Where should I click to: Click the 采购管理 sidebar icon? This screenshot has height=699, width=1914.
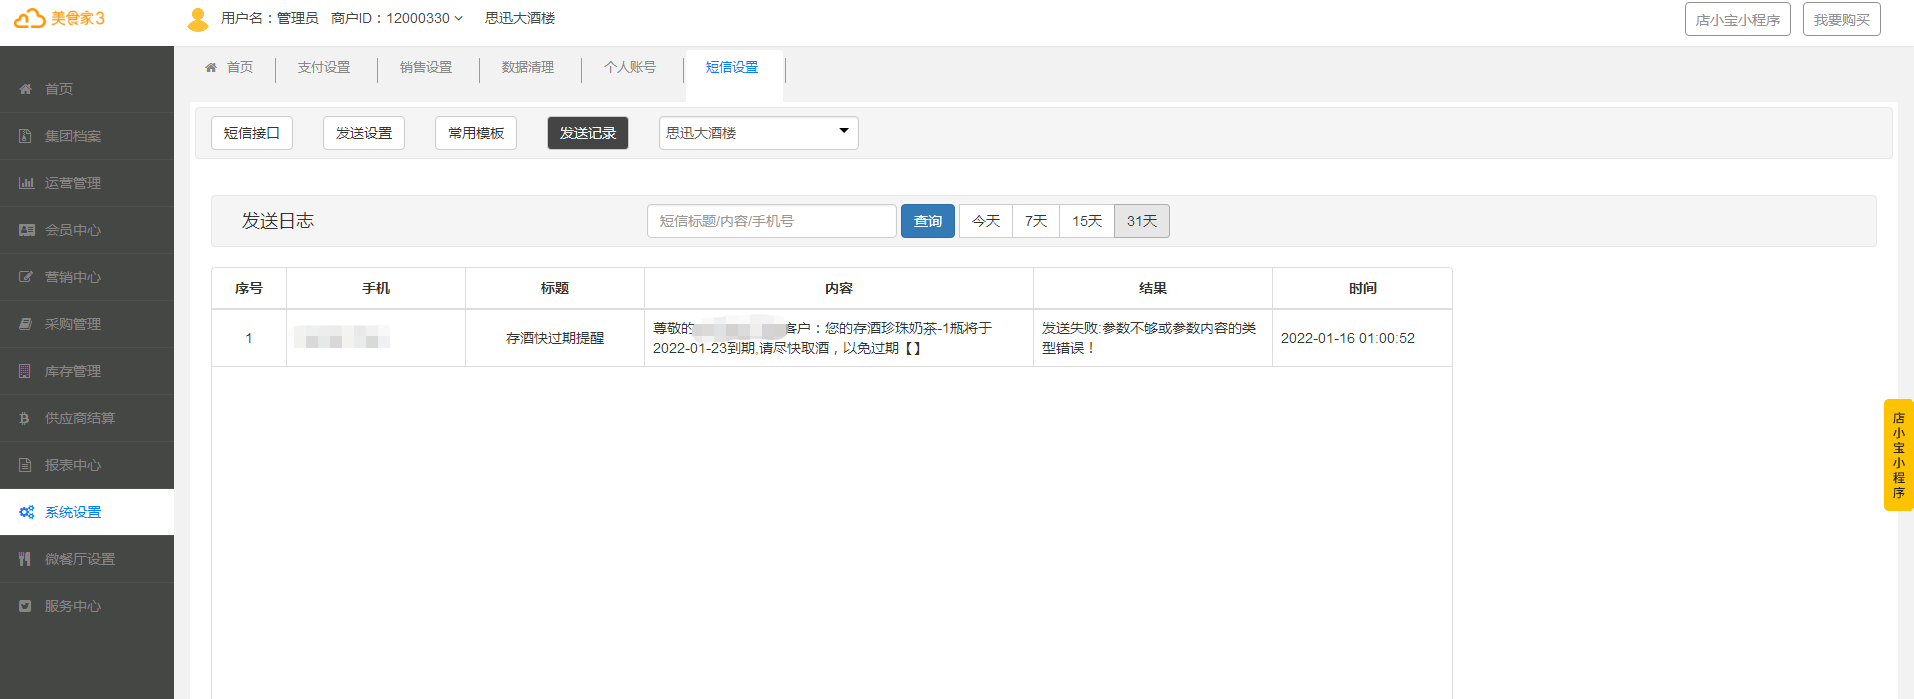26,324
